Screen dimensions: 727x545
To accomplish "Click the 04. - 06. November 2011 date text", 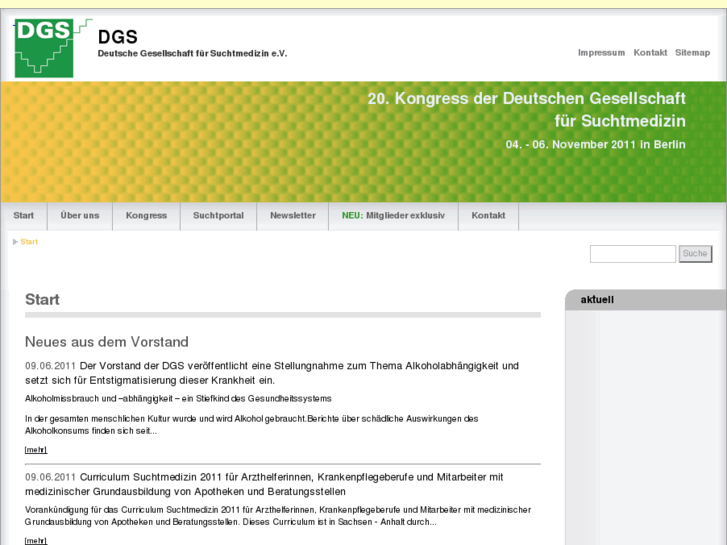I will pos(595,144).
